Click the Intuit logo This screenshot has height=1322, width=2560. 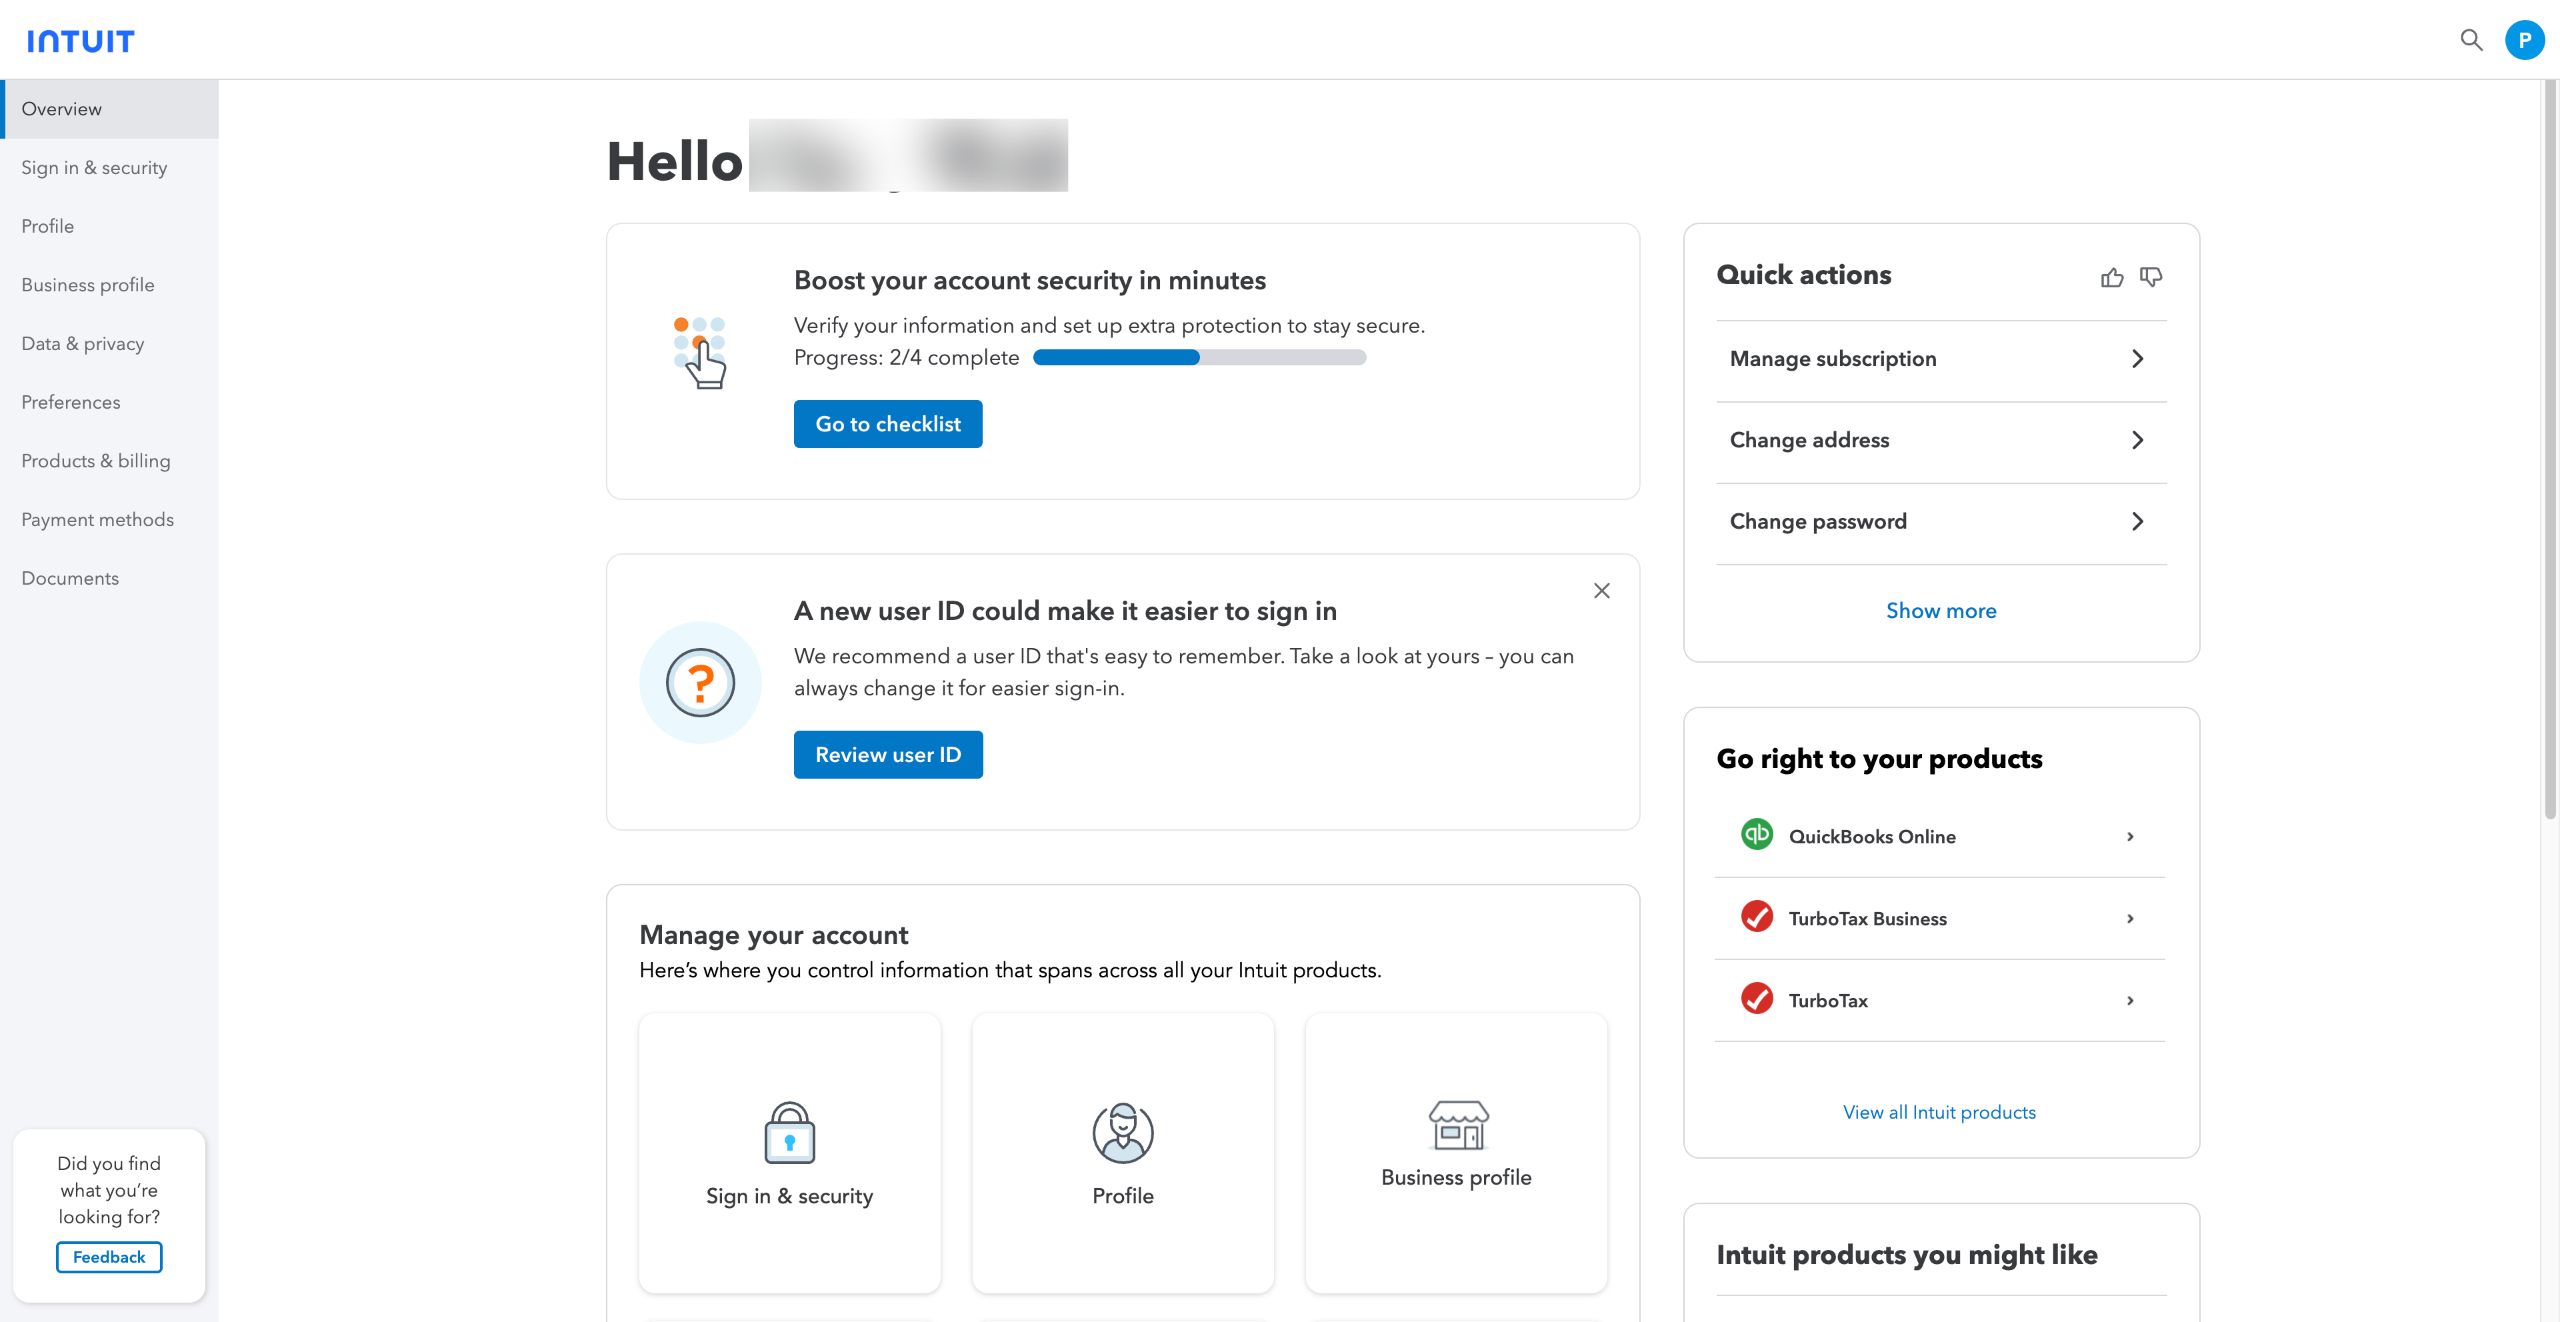pyautogui.click(x=80, y=41)
